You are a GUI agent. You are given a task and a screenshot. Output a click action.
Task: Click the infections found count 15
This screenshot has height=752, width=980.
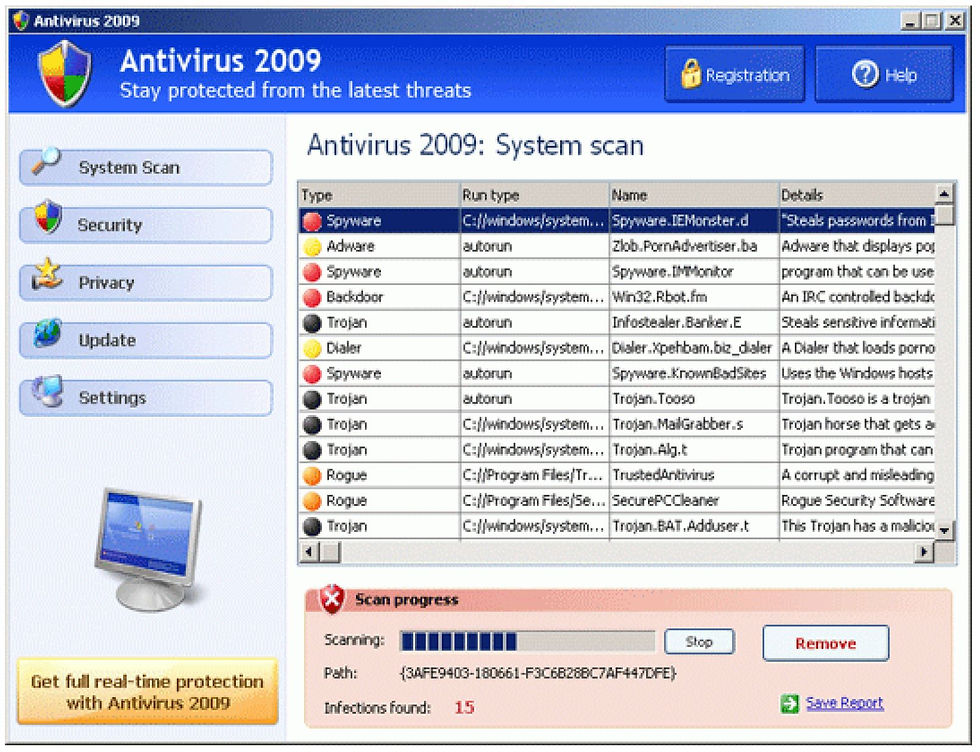point(464,708)
